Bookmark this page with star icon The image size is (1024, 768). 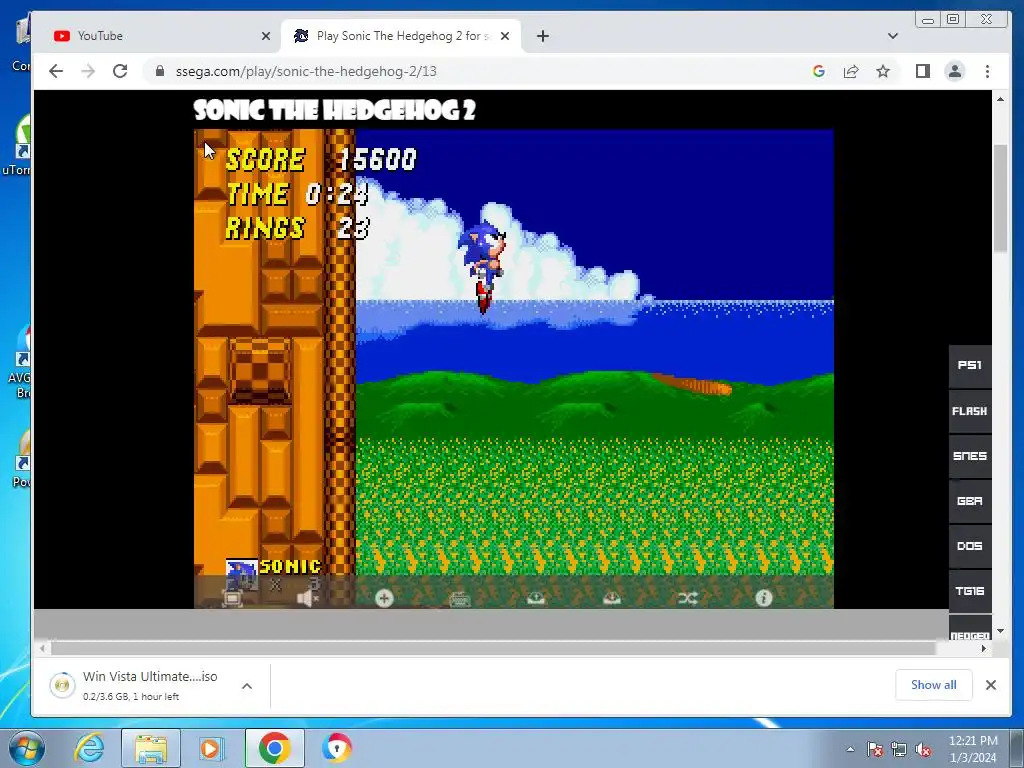883,71
